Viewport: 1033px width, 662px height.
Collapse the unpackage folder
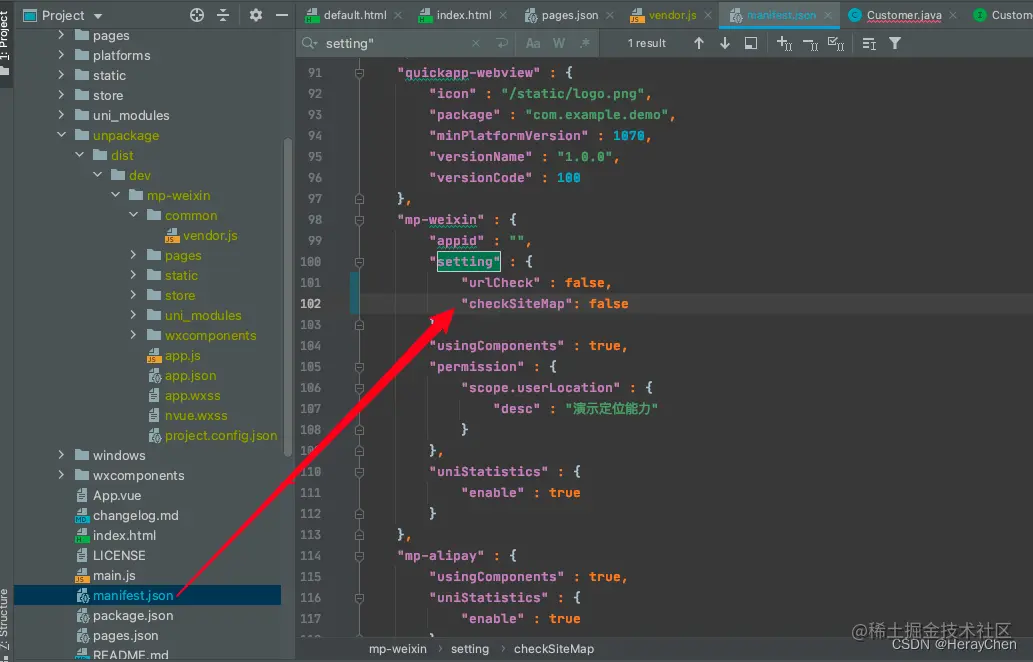61,135
